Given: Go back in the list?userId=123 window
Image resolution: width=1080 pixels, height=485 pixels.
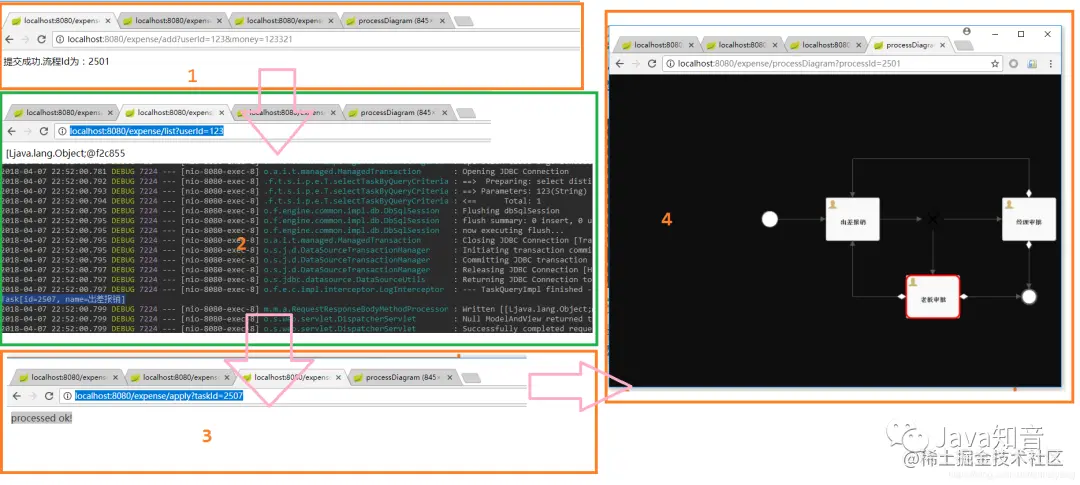Looking at the screenshot, I should [12, 131].
